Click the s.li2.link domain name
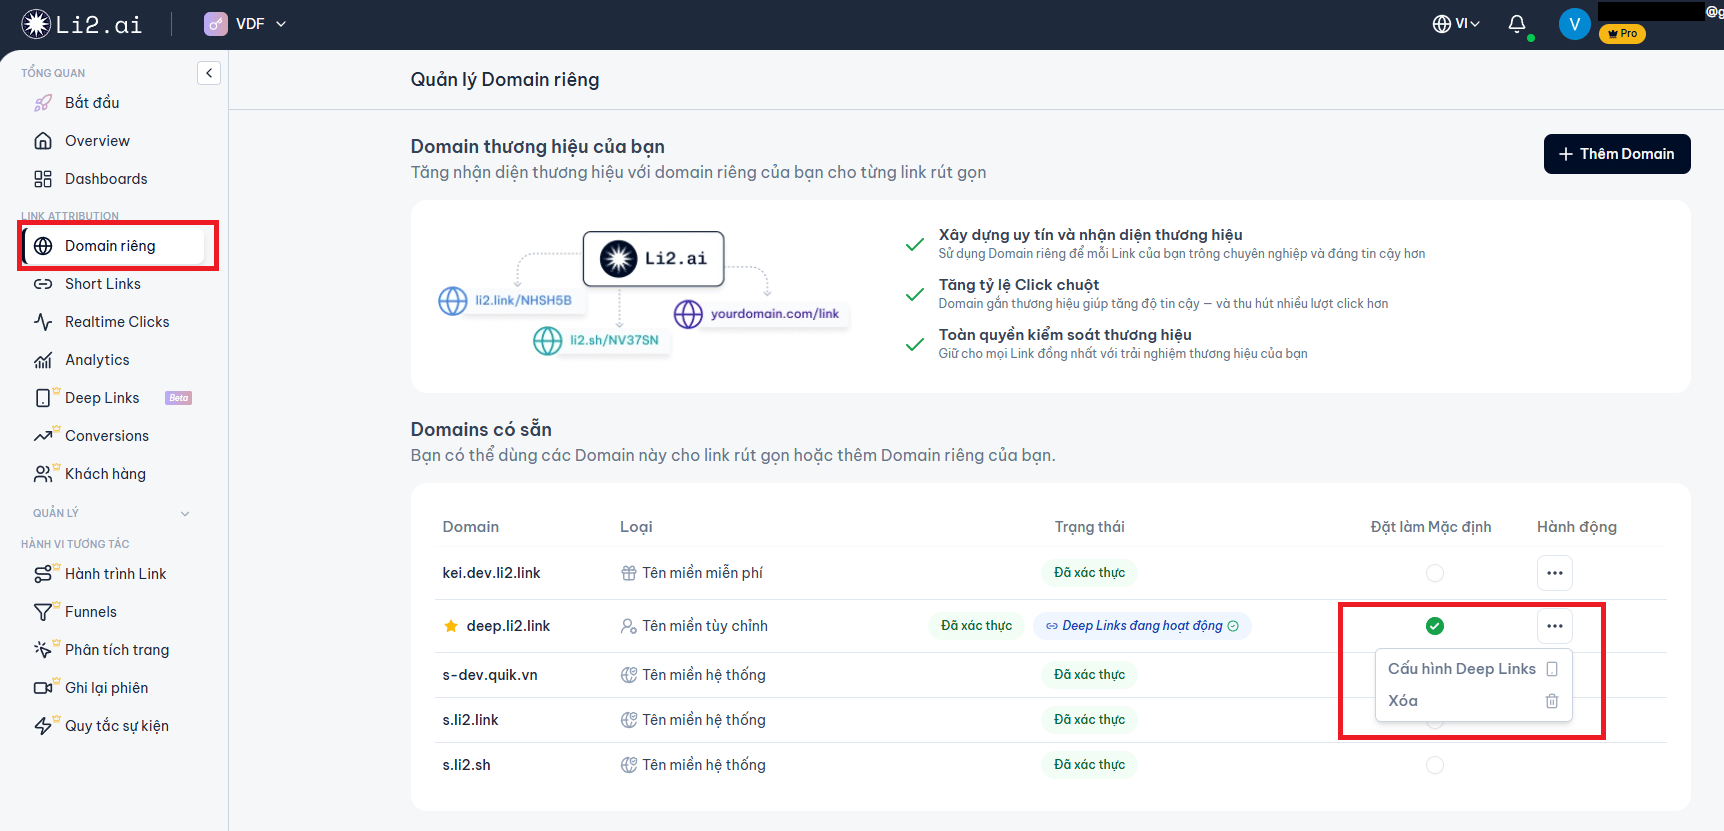Screen dimensions: 1724x831 click(x=470, y=720)
